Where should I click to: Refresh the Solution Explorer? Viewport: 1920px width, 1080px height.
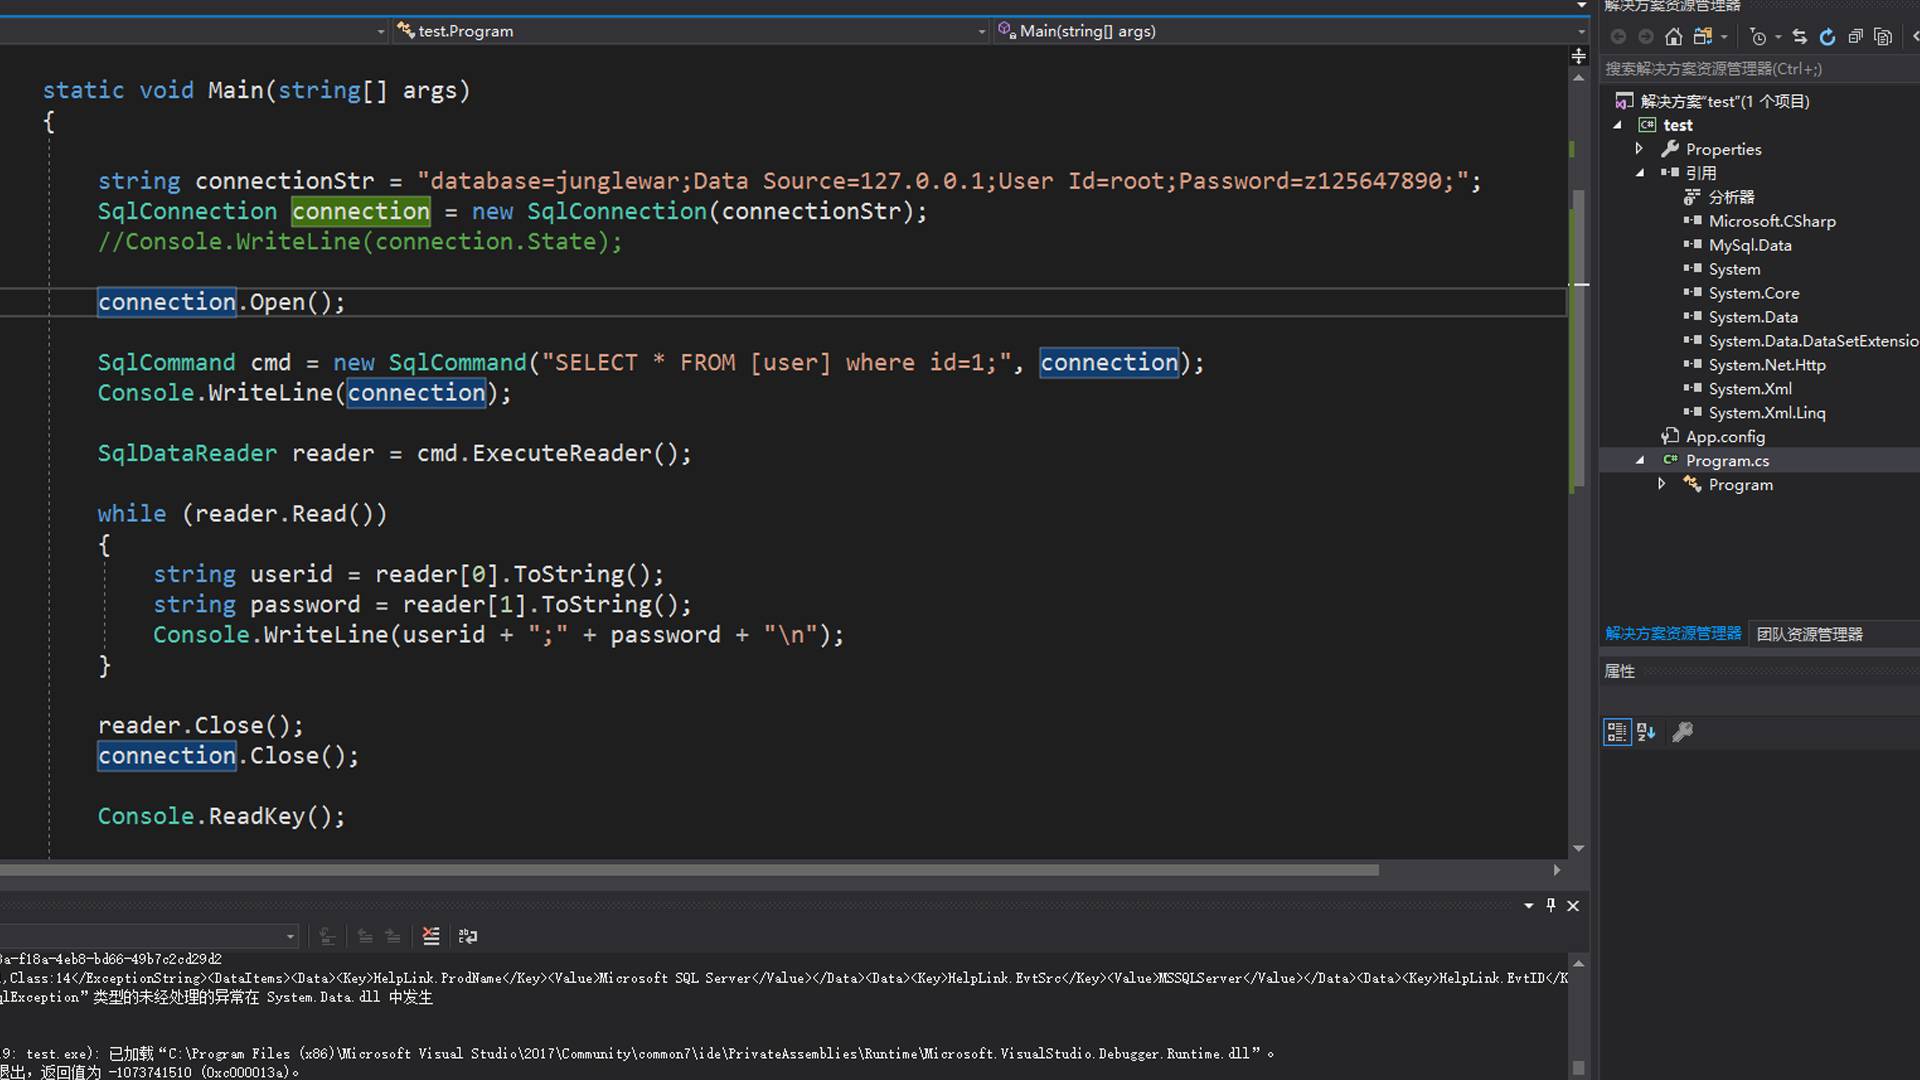[1827, 37]
